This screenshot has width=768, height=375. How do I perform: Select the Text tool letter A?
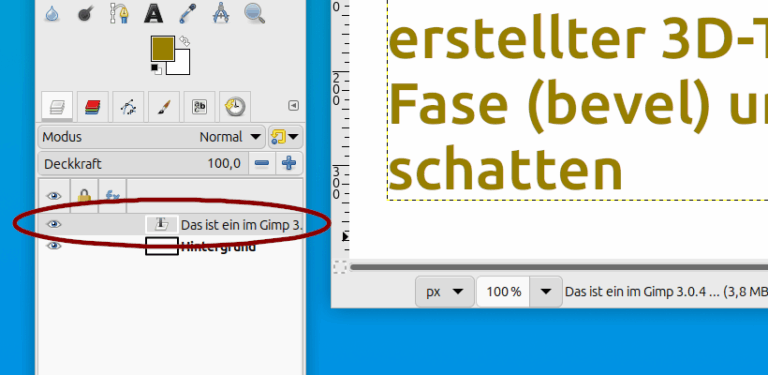pyautogui.click(x=153, y=14)
